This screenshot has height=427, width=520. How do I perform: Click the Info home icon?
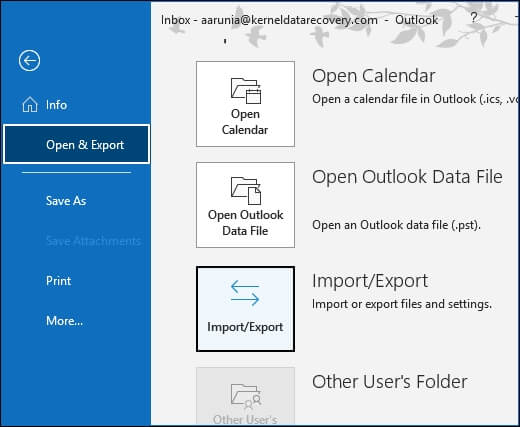click(x=30, y=104)
